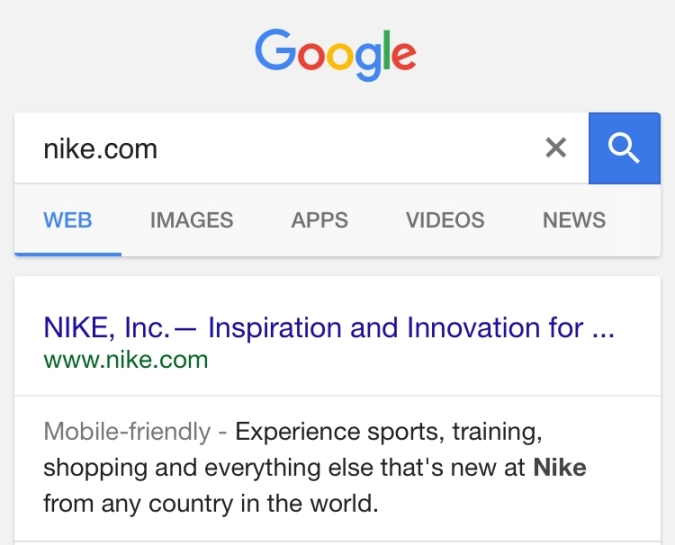Click the bold Nike word in the snippet
Image resolution: width=675 pixels, height=545 pixels.
[x=560, y=468]
